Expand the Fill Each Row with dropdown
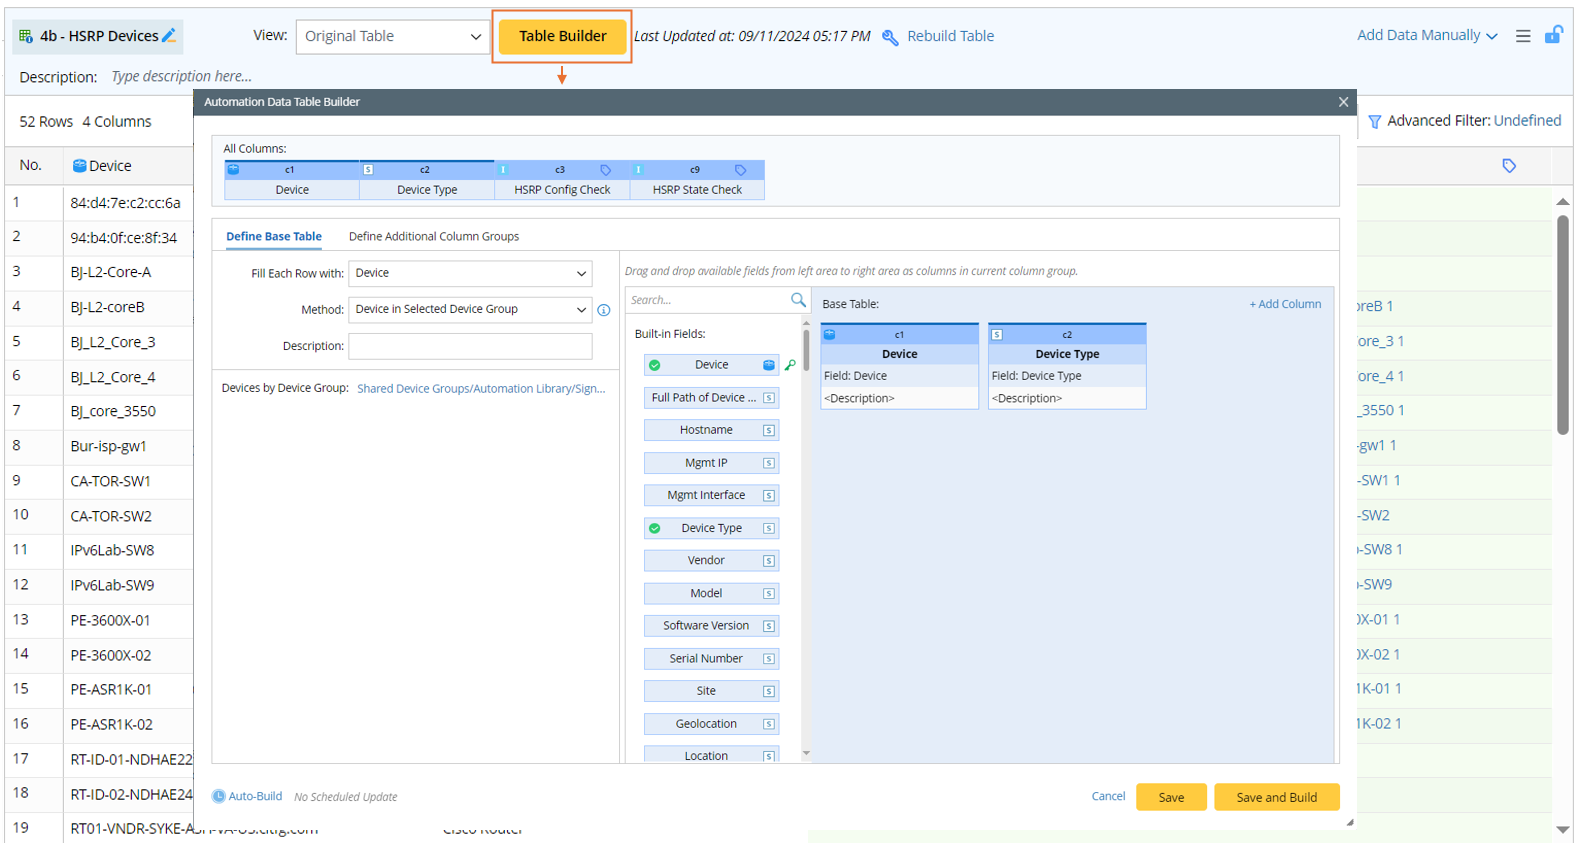The height and width of the screenshot is (843, 1575). (470, 273)
